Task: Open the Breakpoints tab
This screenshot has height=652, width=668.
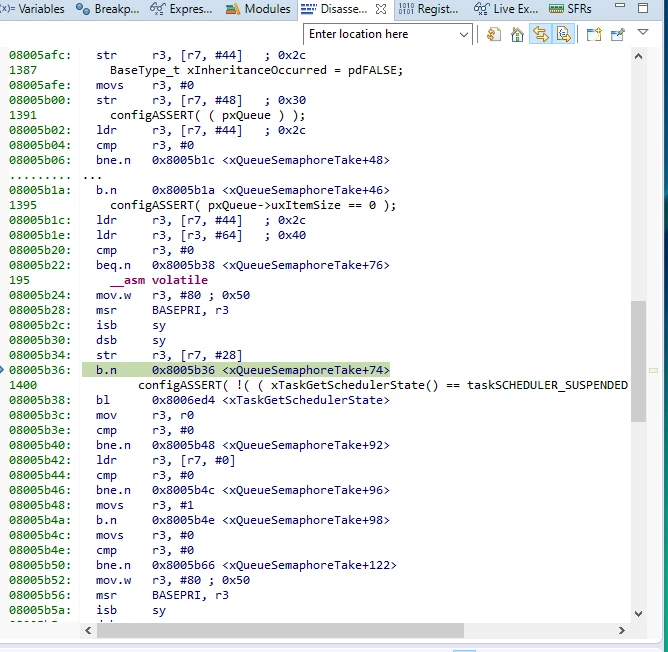Action: [107, 9]
